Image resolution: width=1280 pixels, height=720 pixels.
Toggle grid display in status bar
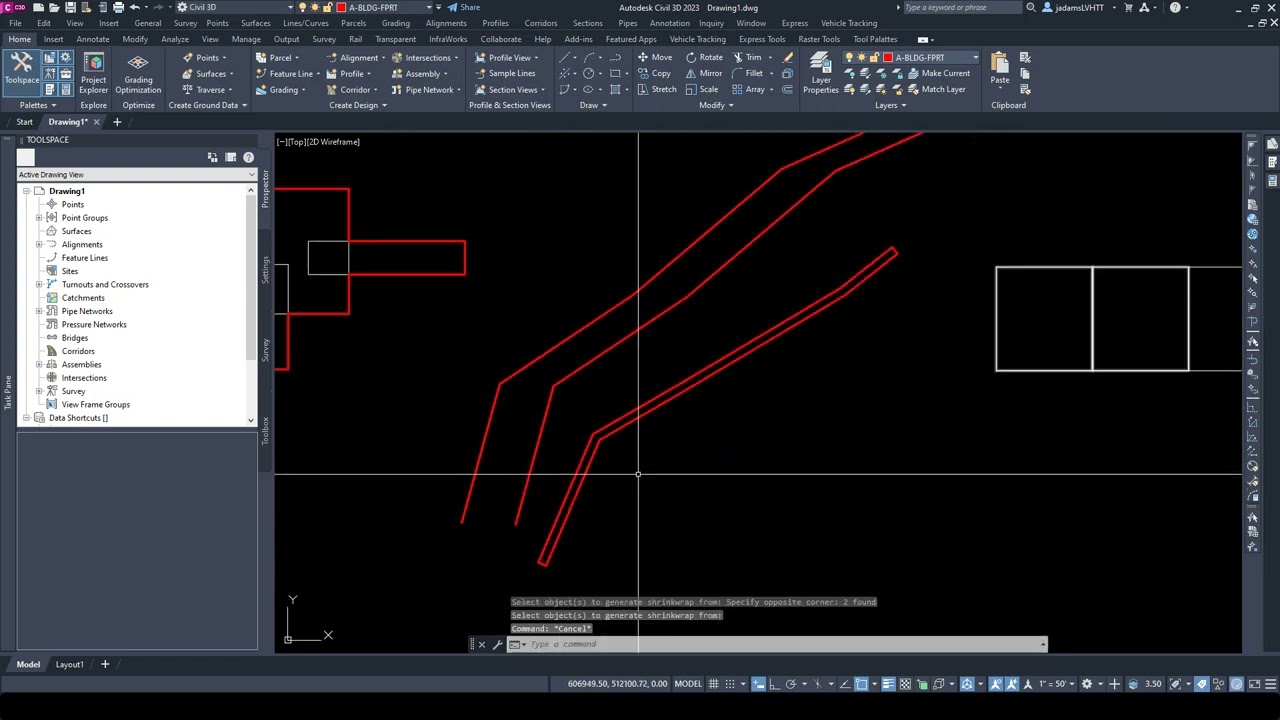(x=713, y=684)
